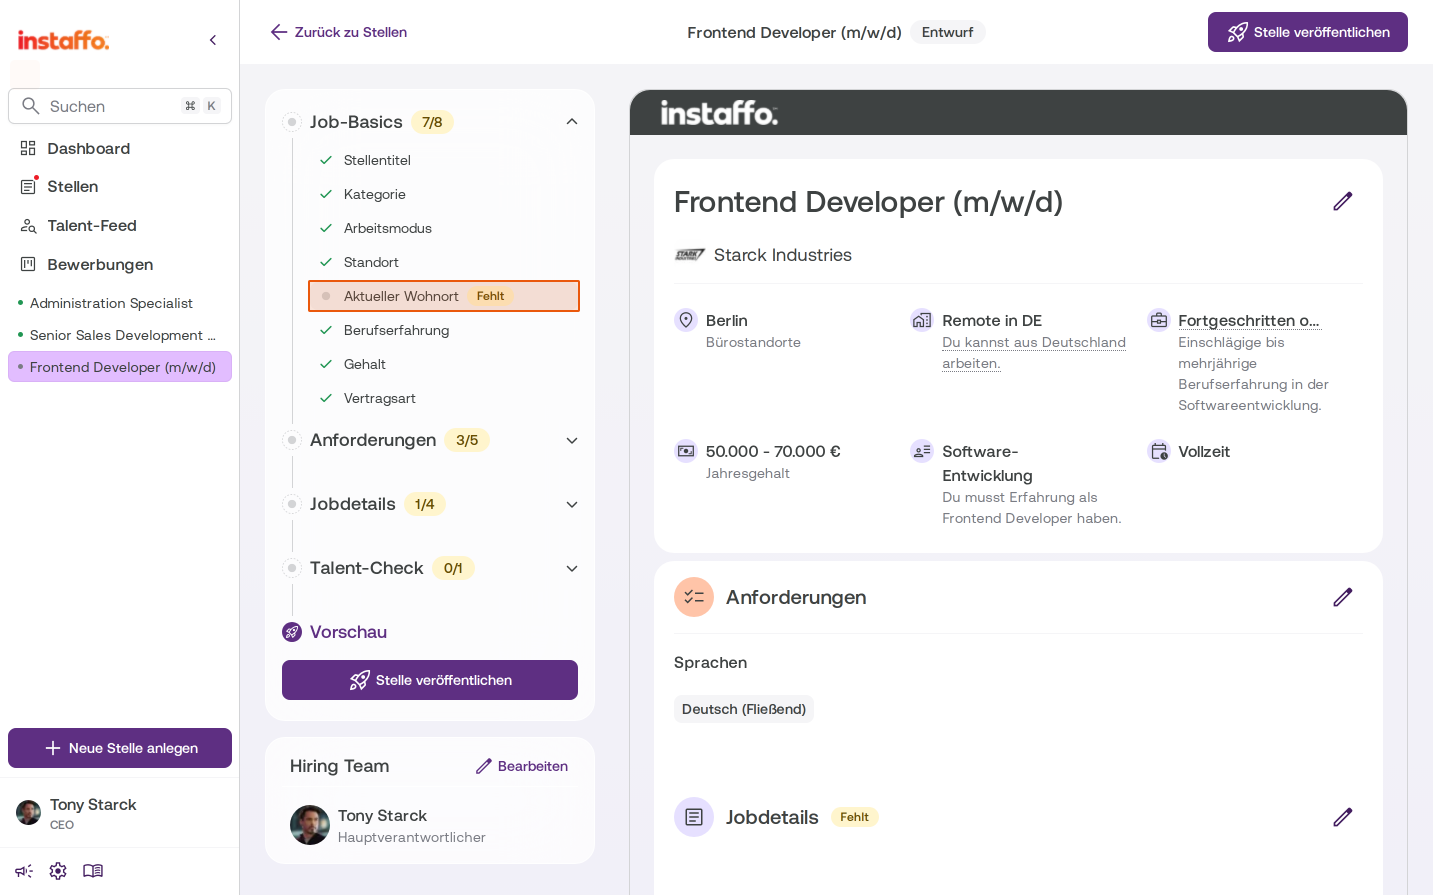Click the Vollzeit calendar icon
The width and height of the screenshot is (1433, 895).
click(1158, 451)
